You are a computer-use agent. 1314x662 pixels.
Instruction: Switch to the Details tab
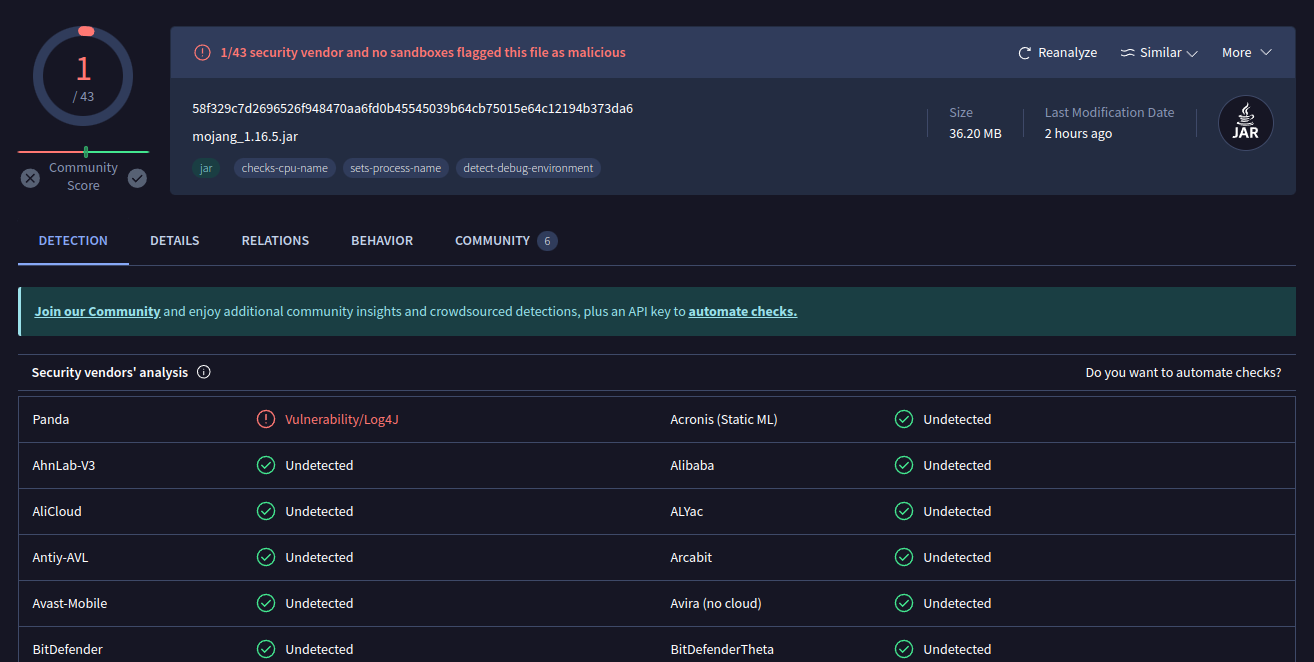point(175,241)
